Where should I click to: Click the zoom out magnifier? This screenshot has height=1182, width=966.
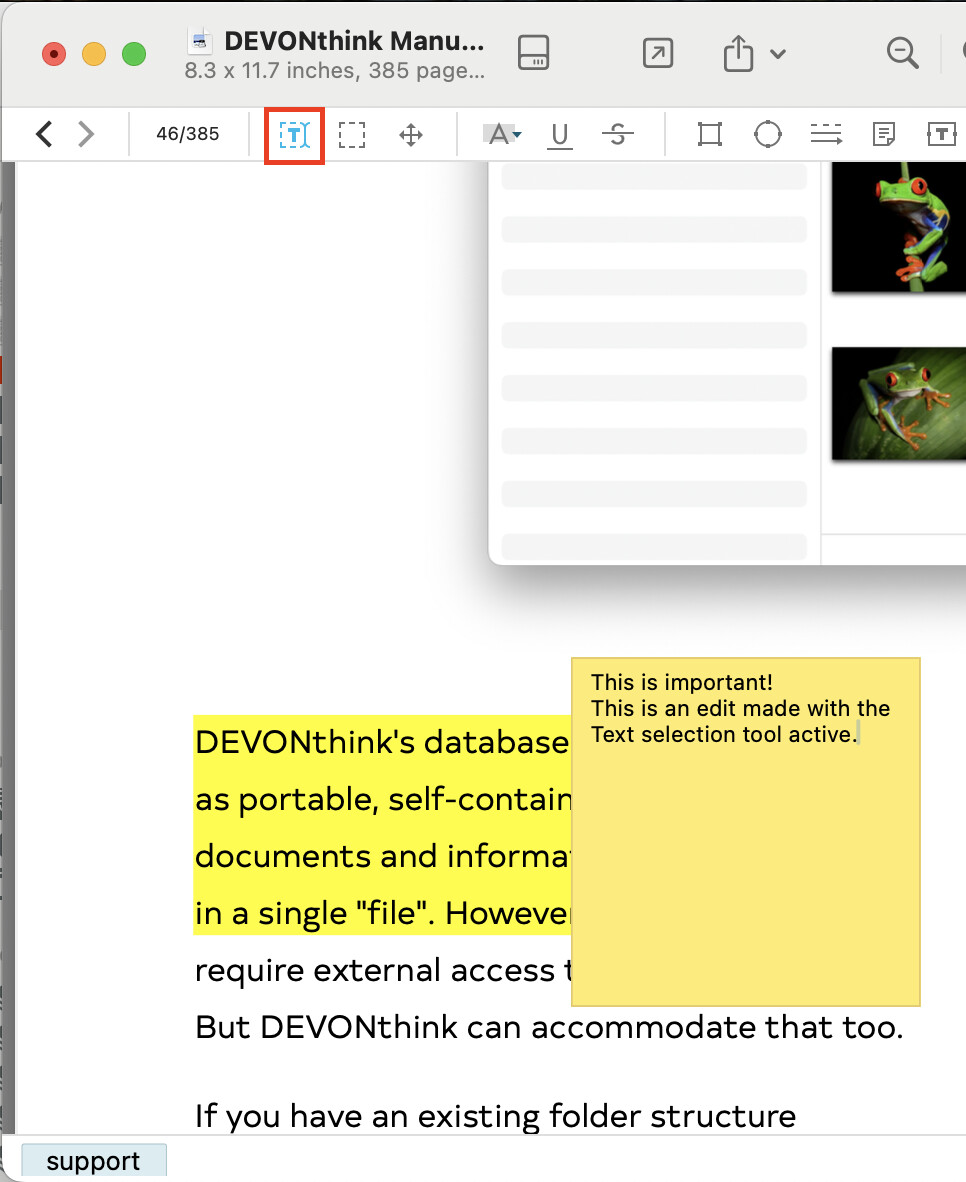[x=902, y=54]
